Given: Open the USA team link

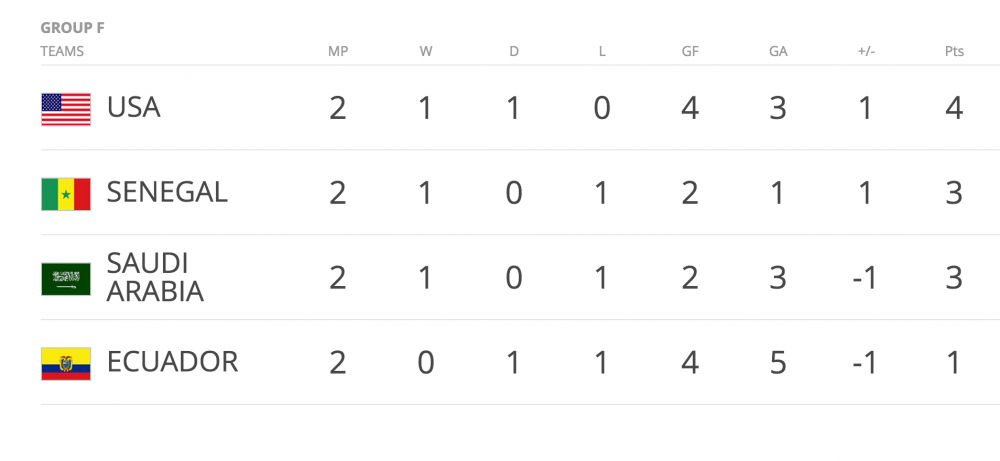Looking at the screenshot, I should pos(133,108).
